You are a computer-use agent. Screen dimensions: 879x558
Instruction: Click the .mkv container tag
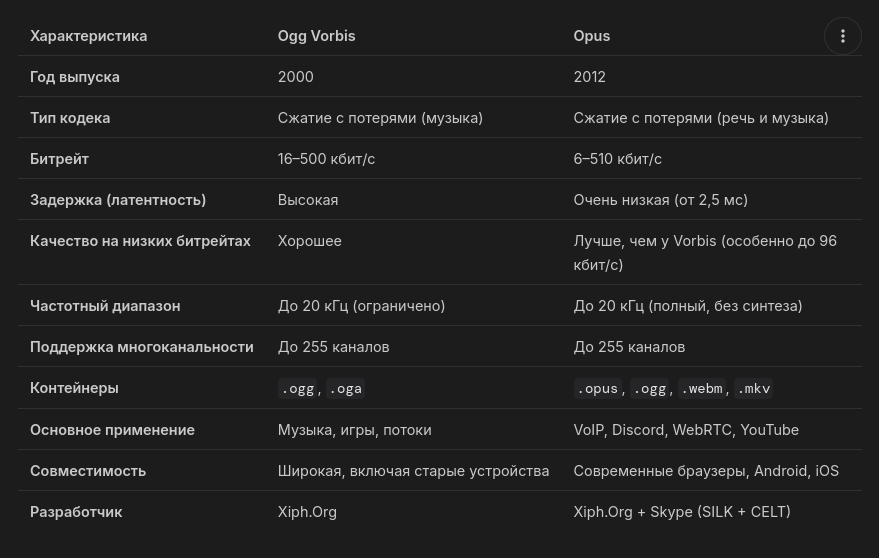[x=753, y=389]
